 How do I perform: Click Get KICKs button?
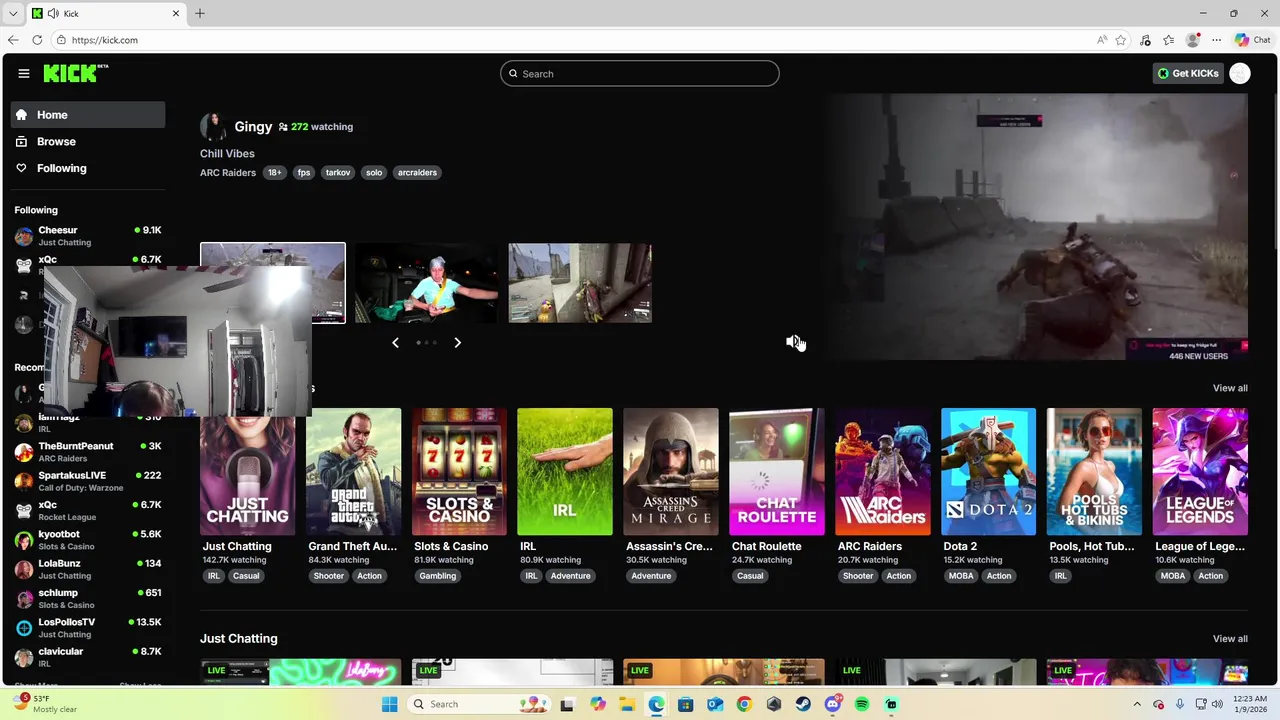click(1188, 73)
